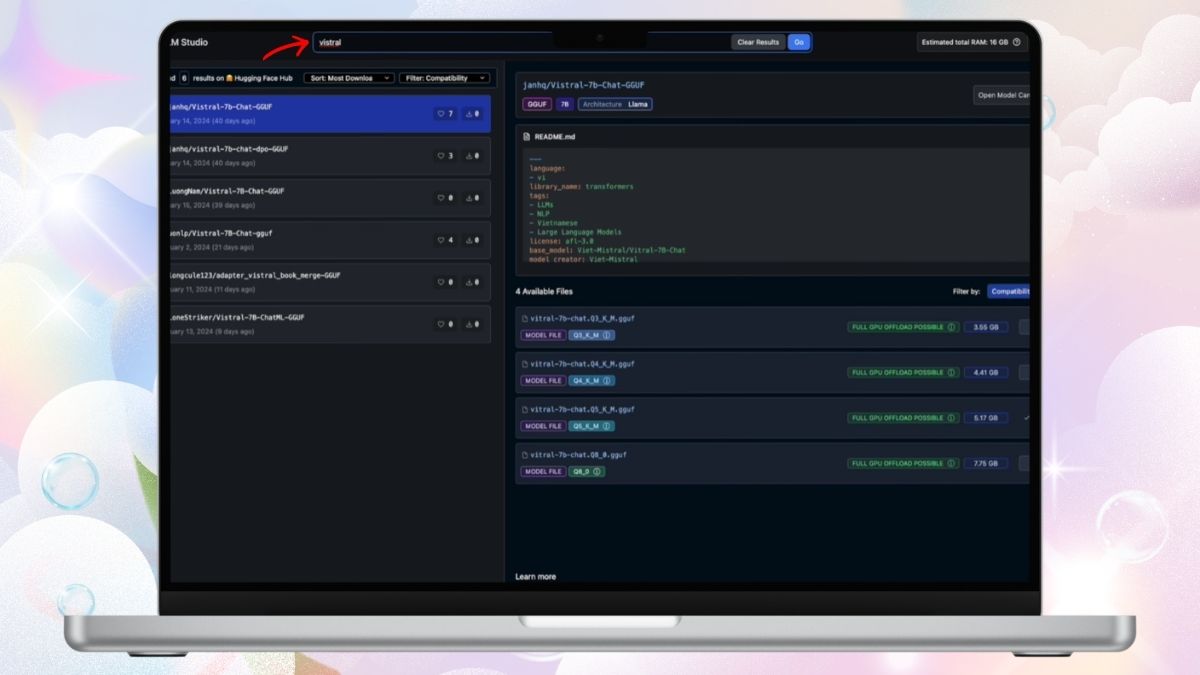
Task: Select the Vistral-7b-Chat-GGUF result from janhq
Action: click(x=330, y=113)
